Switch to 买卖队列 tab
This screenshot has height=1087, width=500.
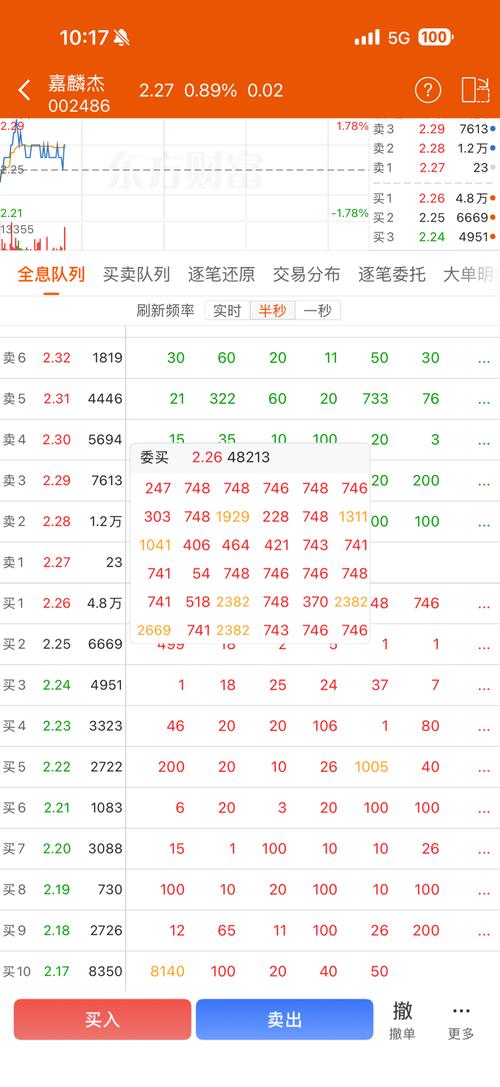[x=137, y=275]
